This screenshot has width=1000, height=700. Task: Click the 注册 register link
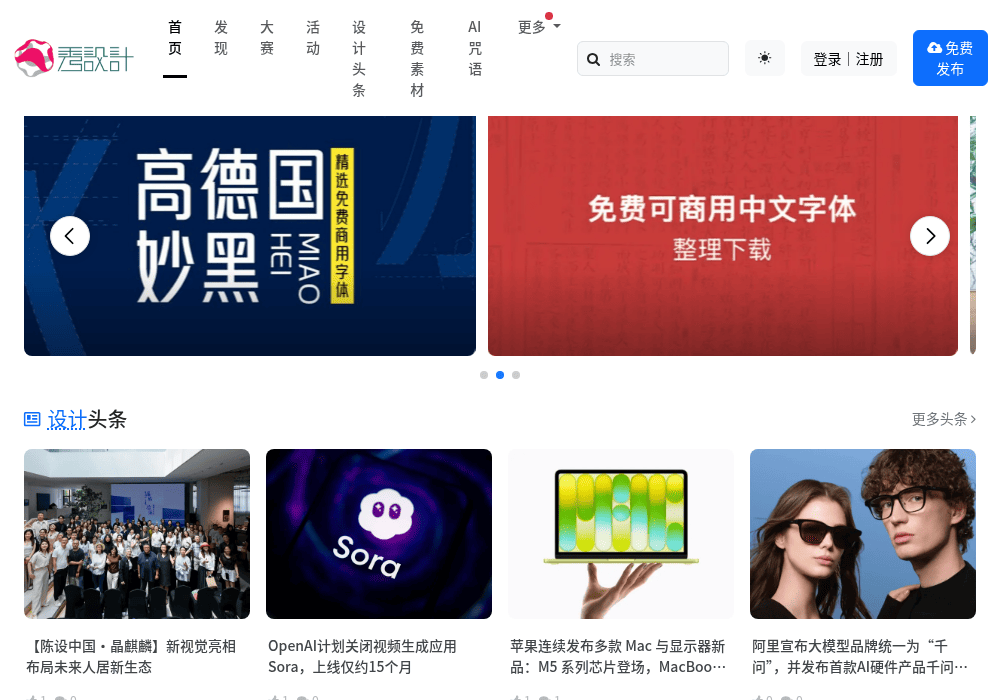tap(869, 59)
